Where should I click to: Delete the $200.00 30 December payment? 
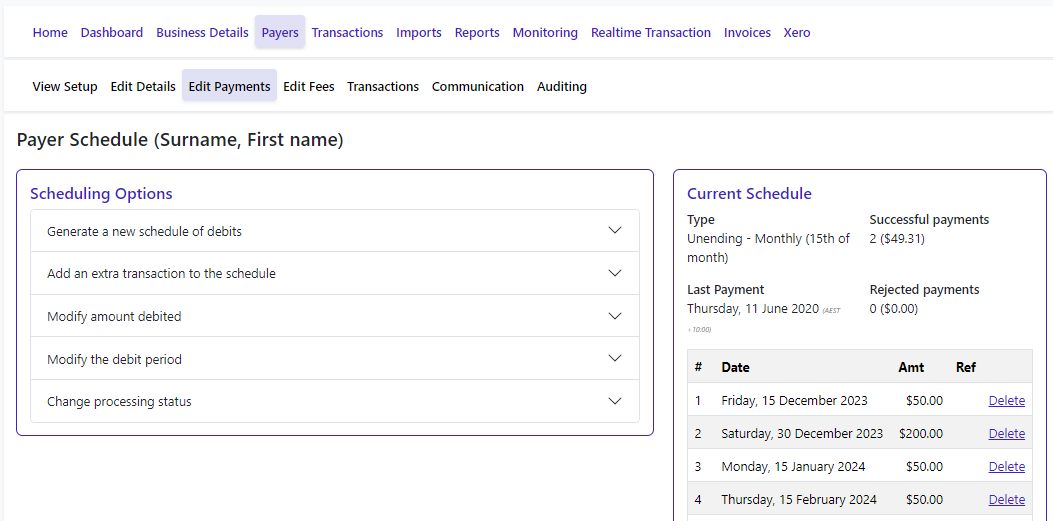tap(1006, 433)
